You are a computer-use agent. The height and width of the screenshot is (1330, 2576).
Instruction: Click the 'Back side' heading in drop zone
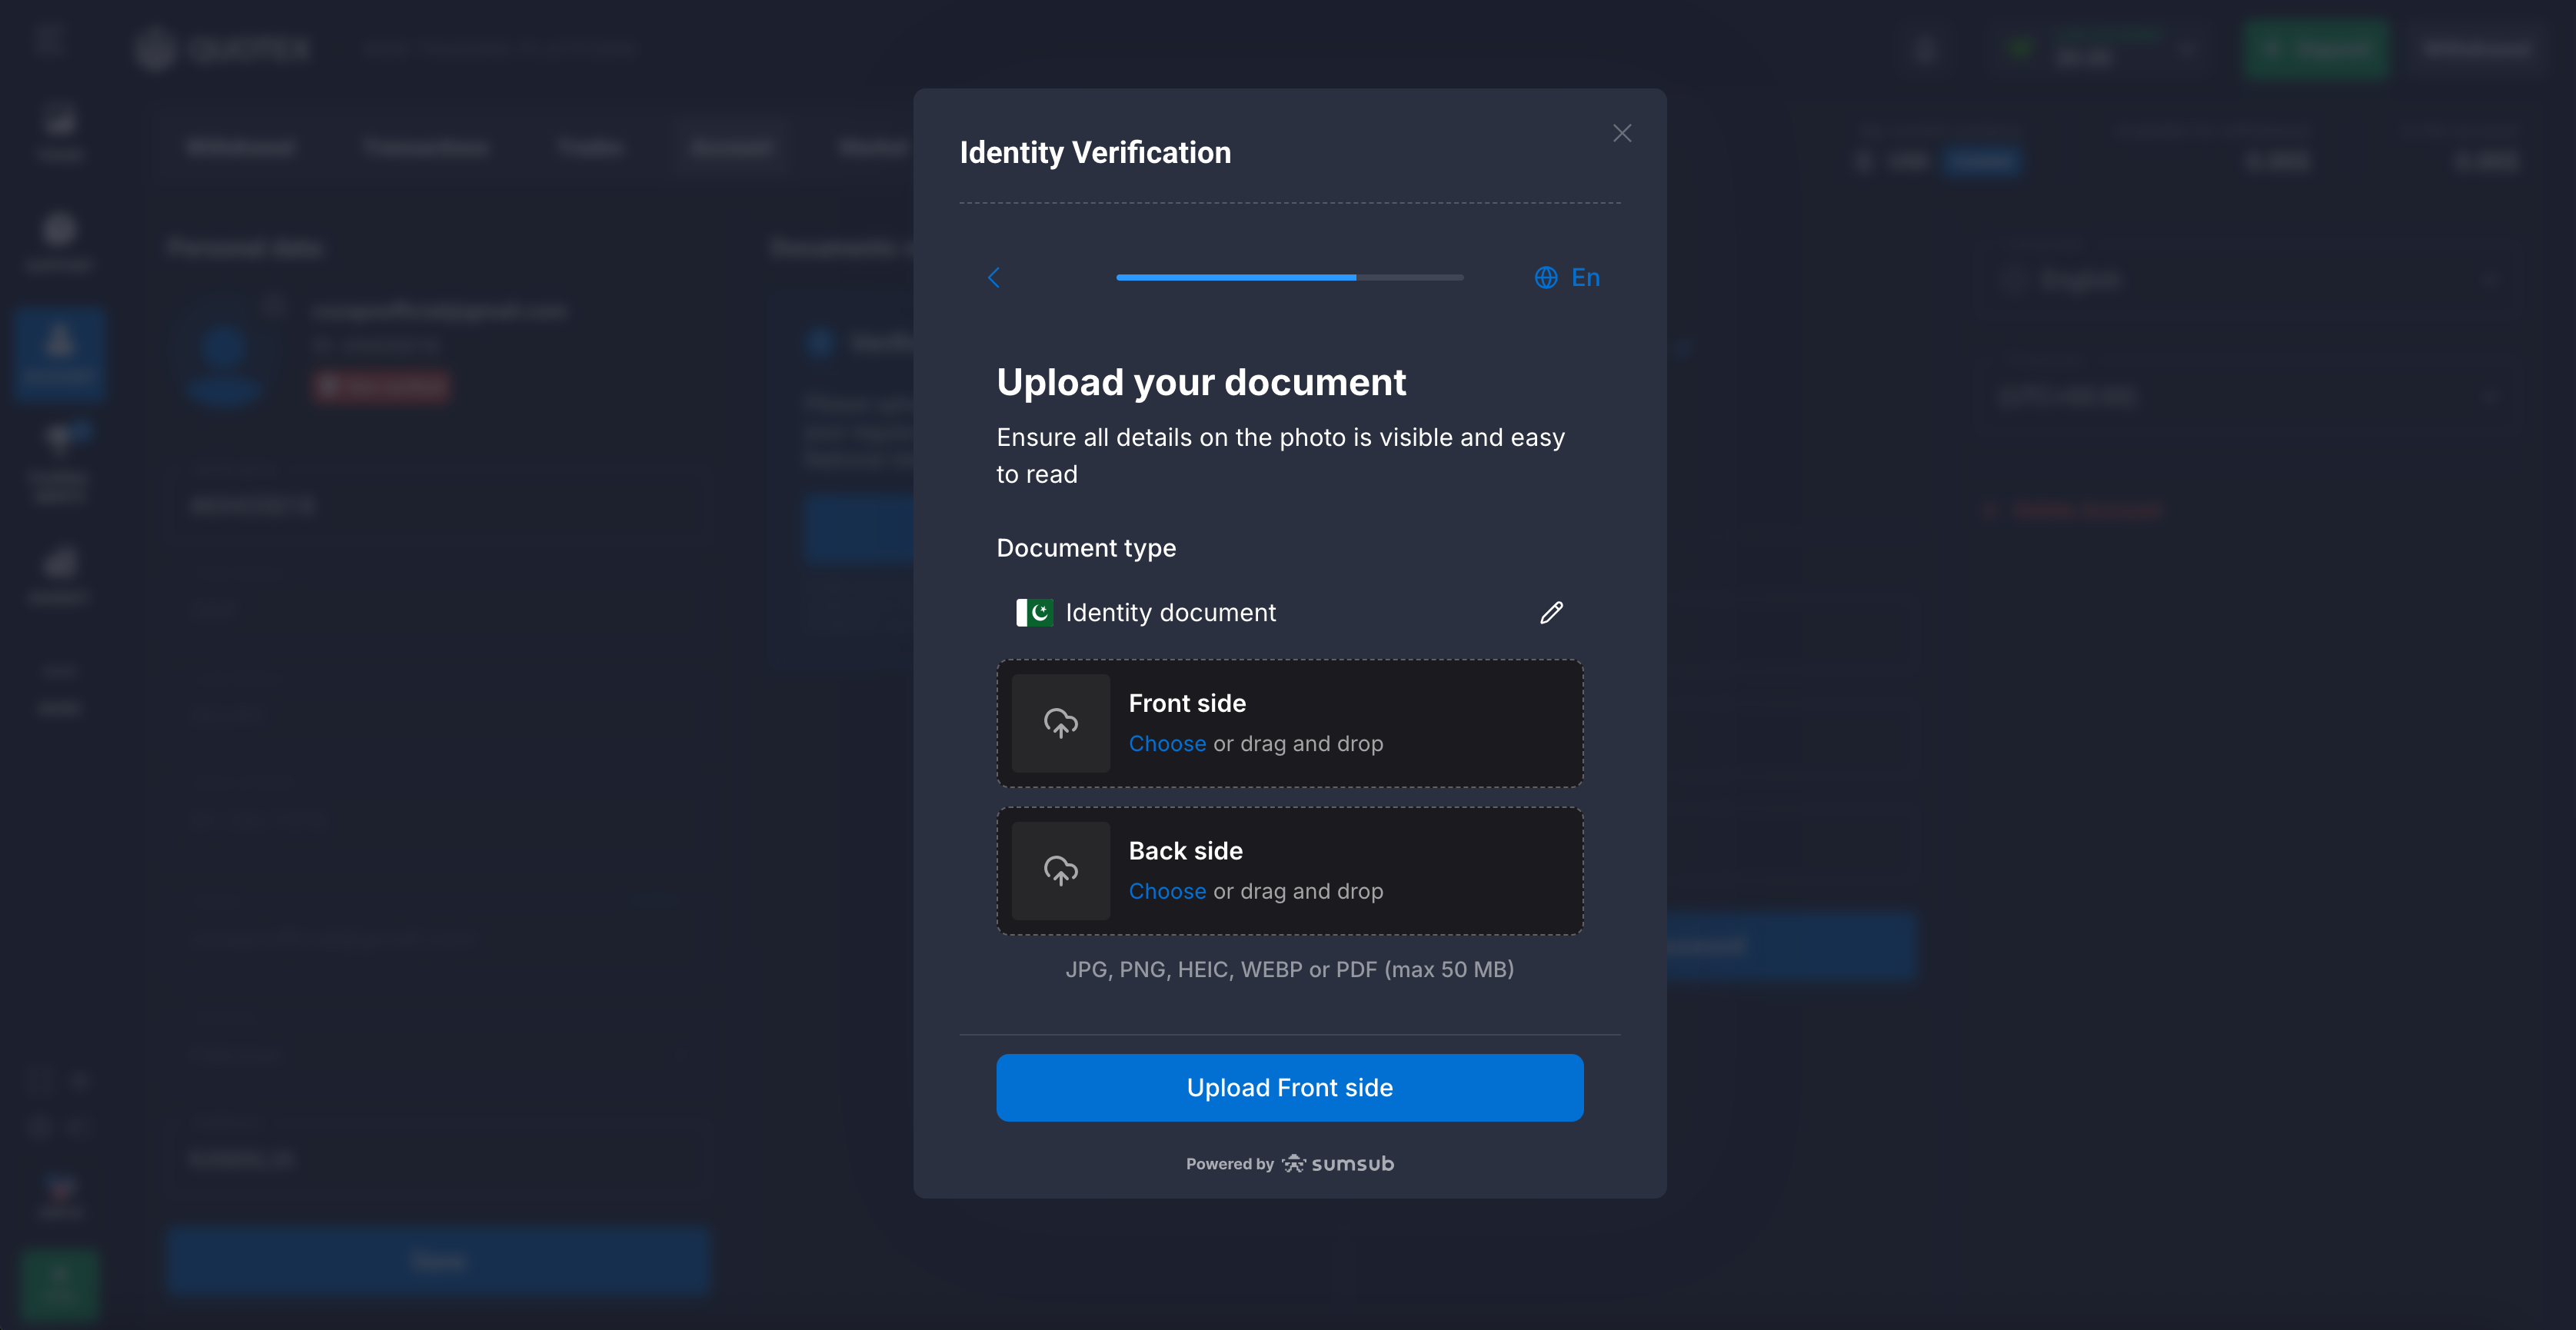click(x=1185, y=851)
